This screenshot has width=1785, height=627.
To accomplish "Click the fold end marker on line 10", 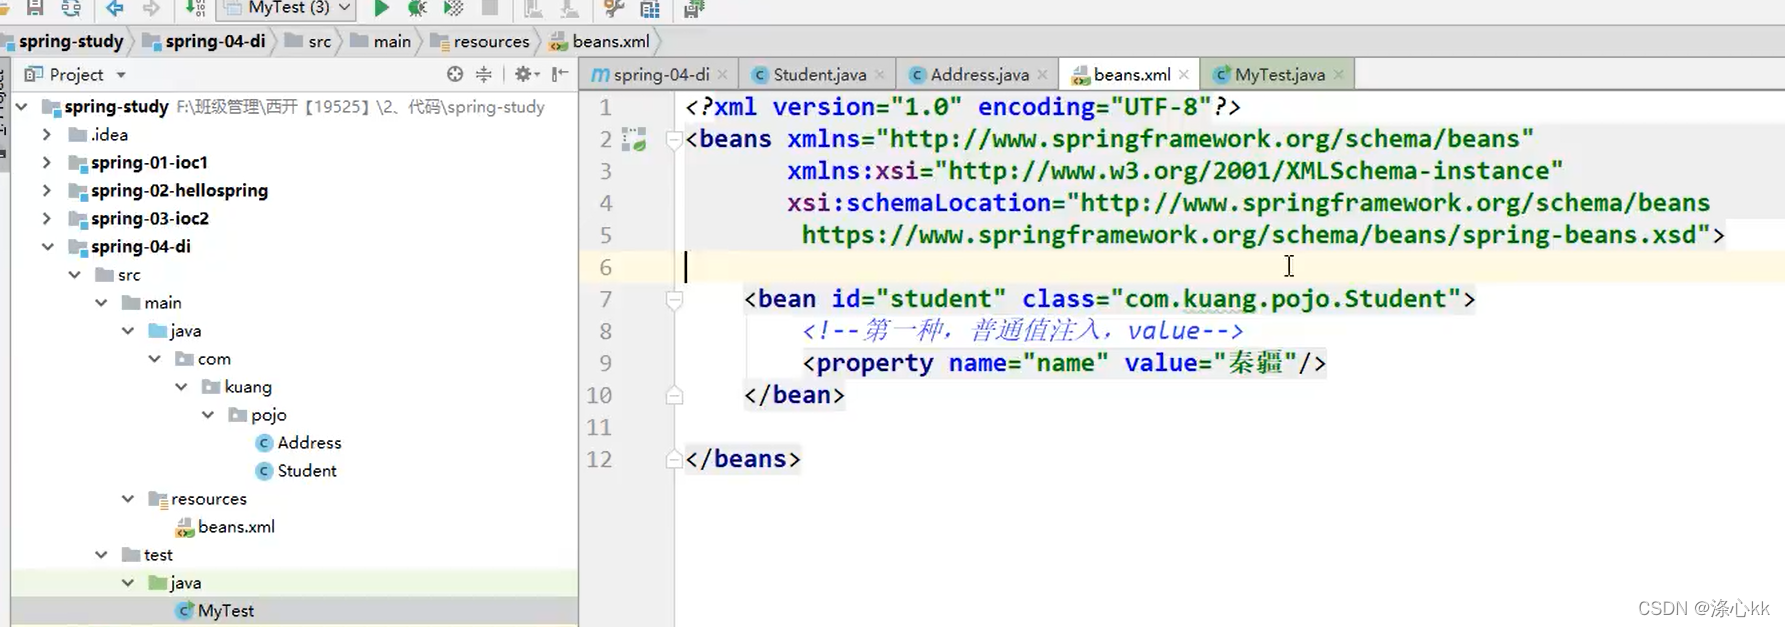I will tap(674, 395).
